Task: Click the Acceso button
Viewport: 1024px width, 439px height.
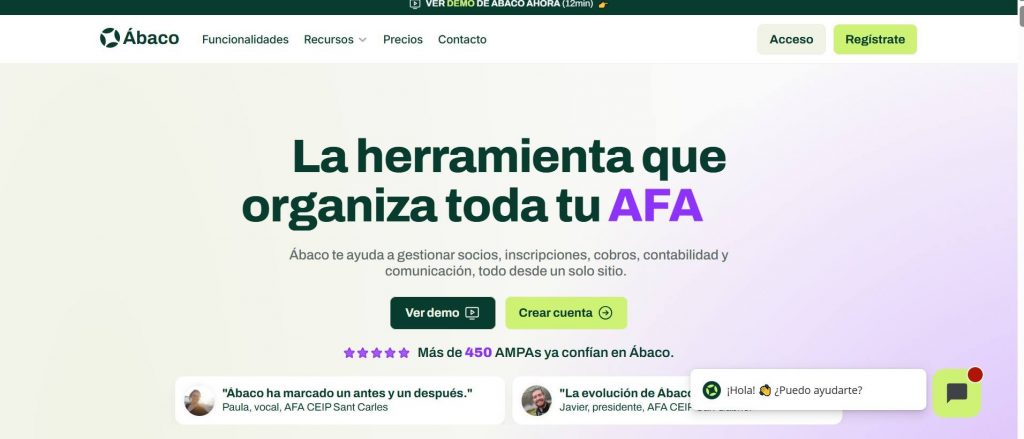Action: [x=791, y=39]
